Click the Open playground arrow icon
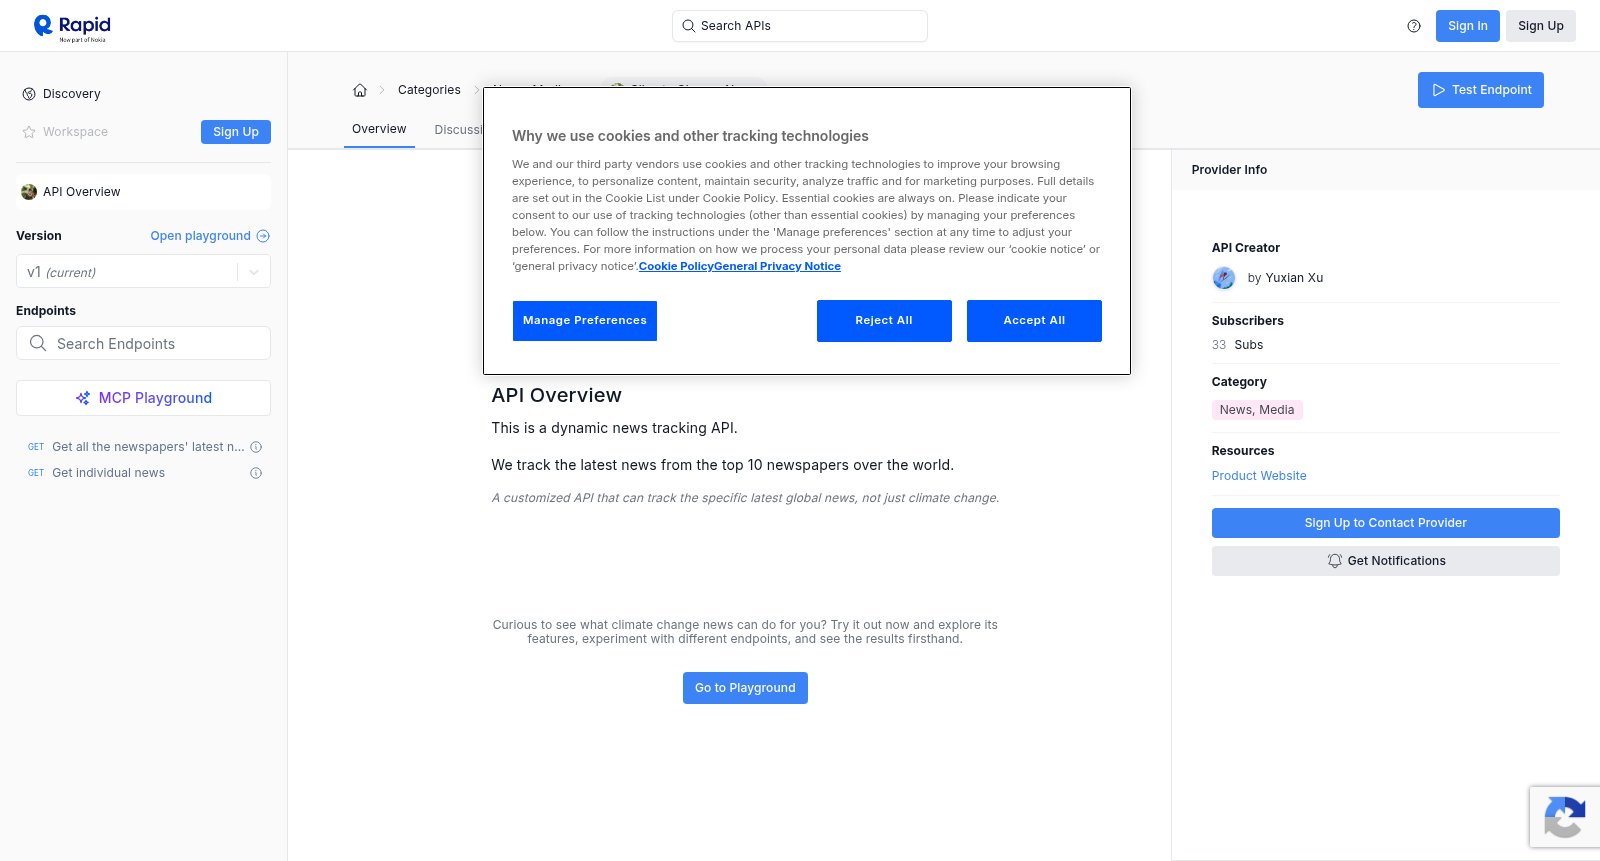 pyautogui.click(x=263, y=236)
